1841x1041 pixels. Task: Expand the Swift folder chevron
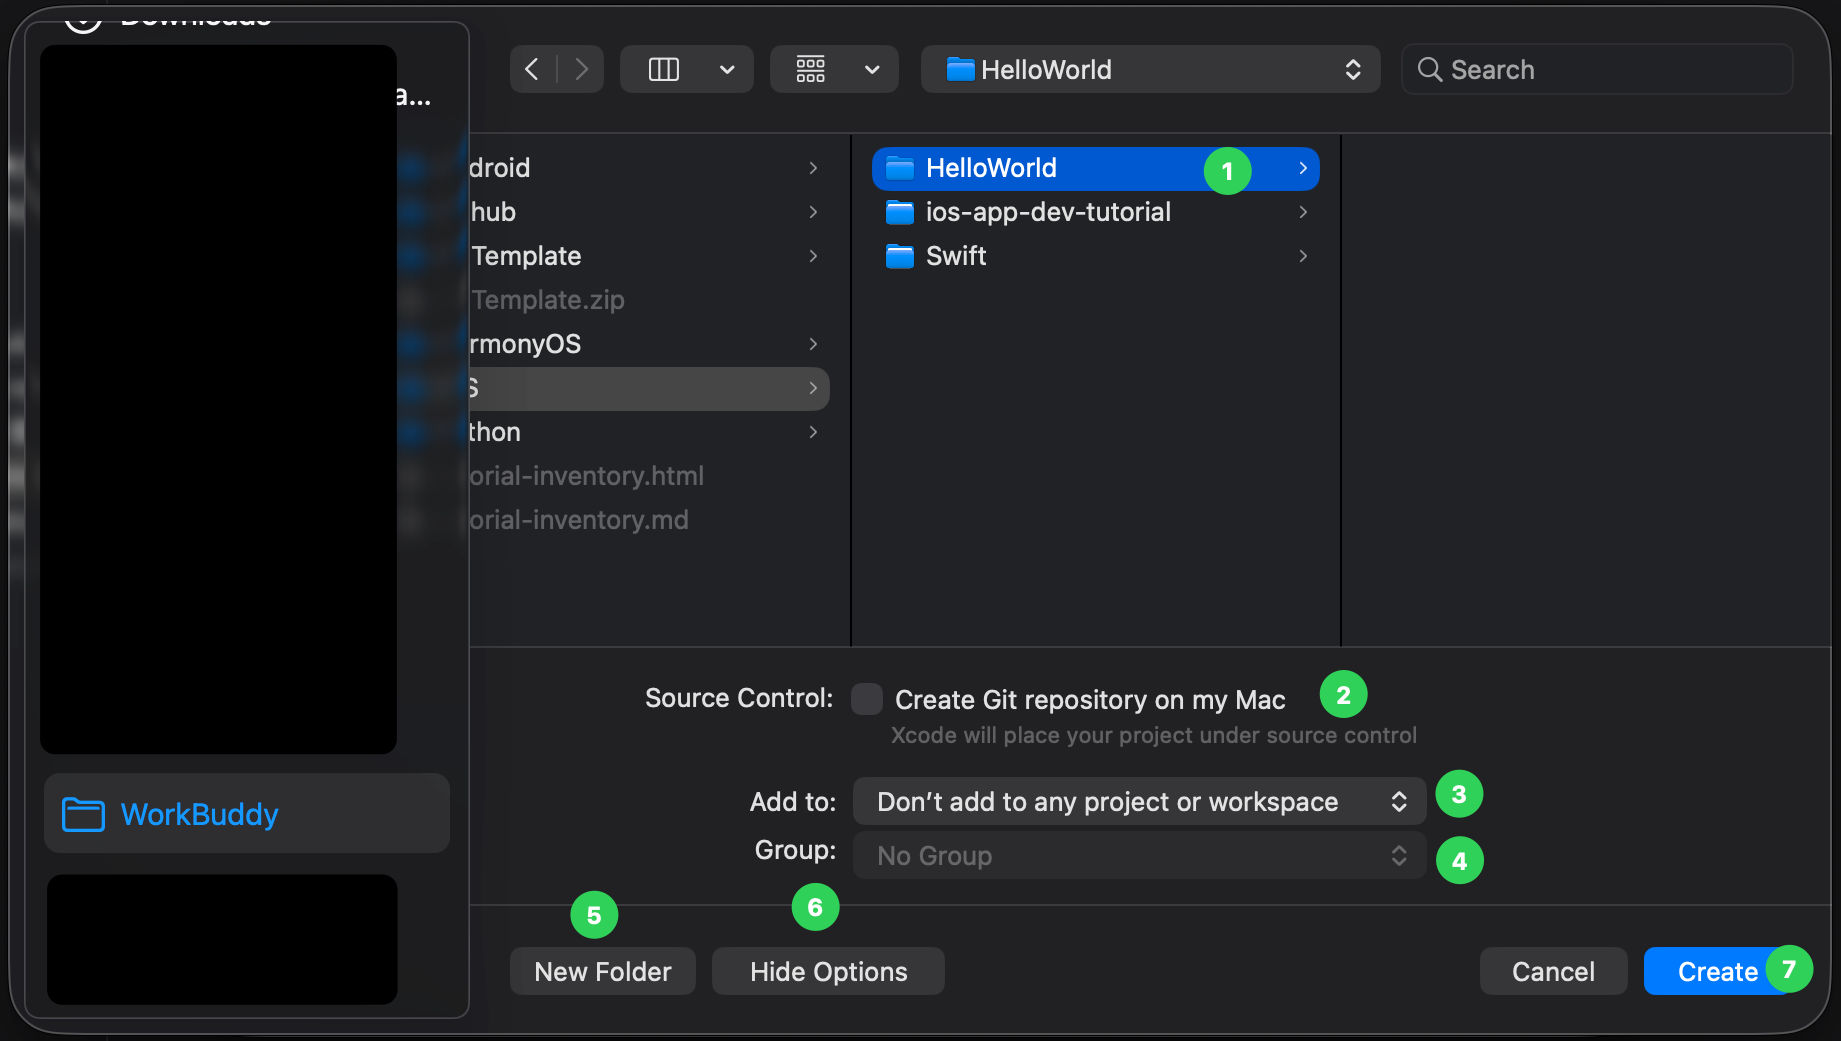click(1303, 256)
